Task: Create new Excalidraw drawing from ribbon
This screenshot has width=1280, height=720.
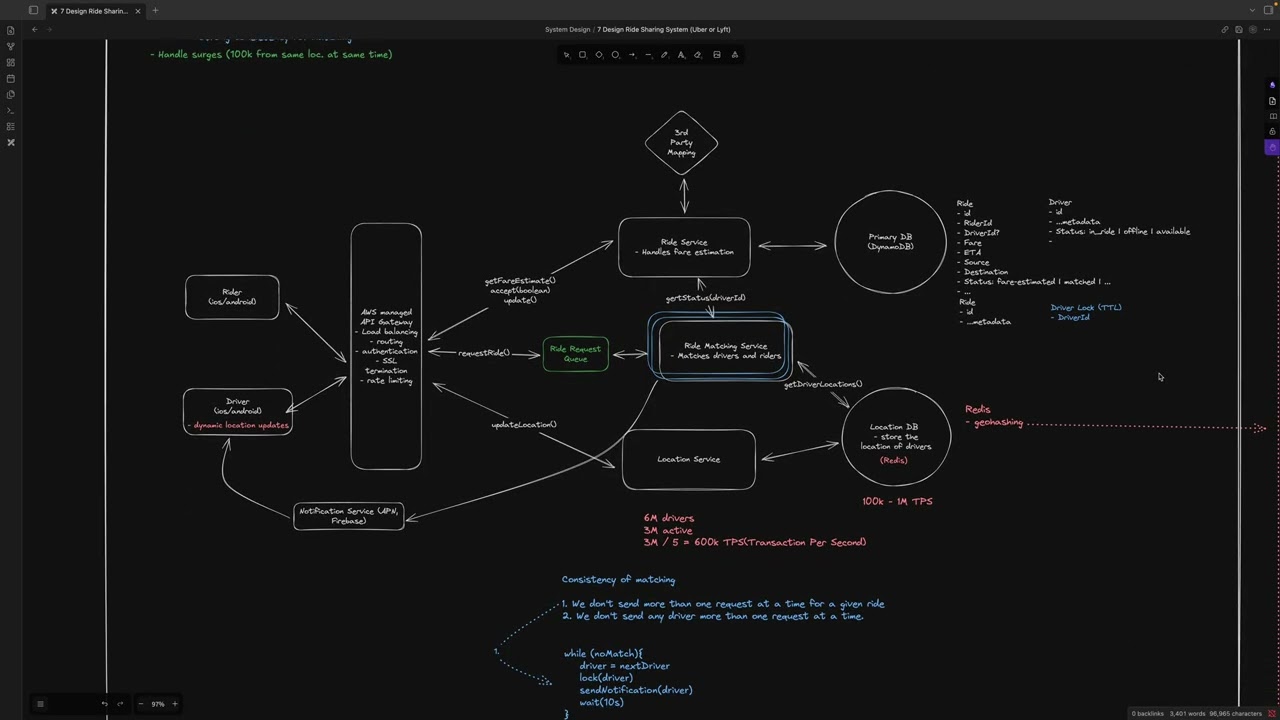Action: coord(11,142)
